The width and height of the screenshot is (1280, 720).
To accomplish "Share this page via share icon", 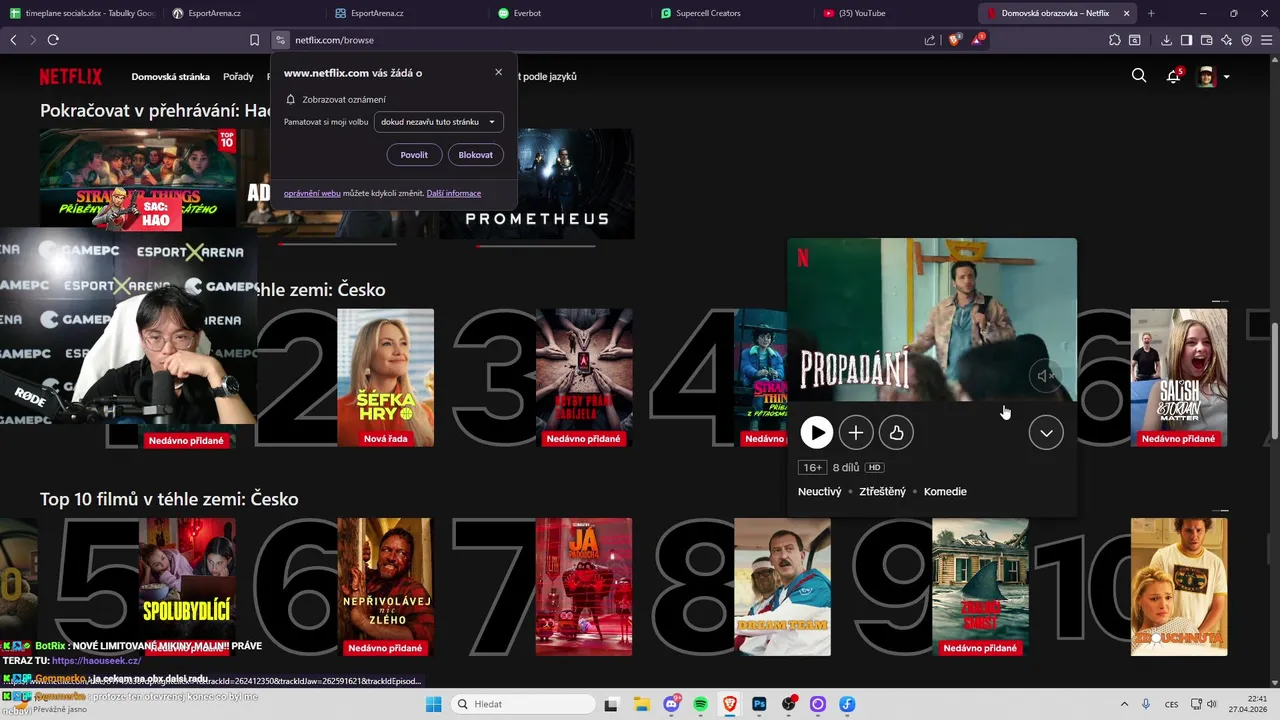I will 930,40.
